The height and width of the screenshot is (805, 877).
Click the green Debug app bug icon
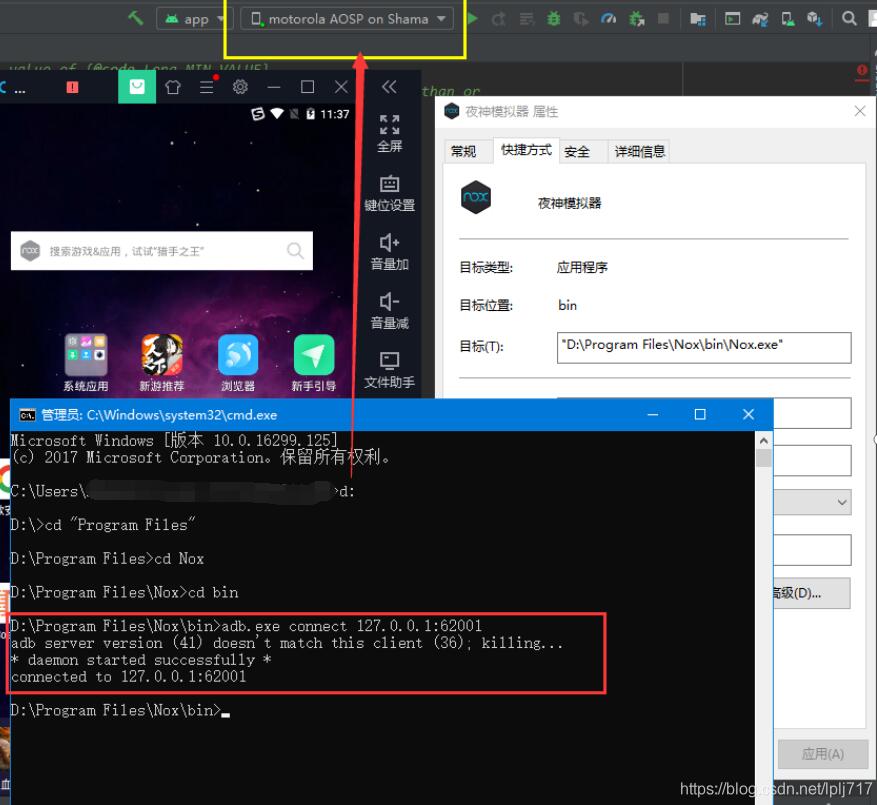(x=554, y=19)
